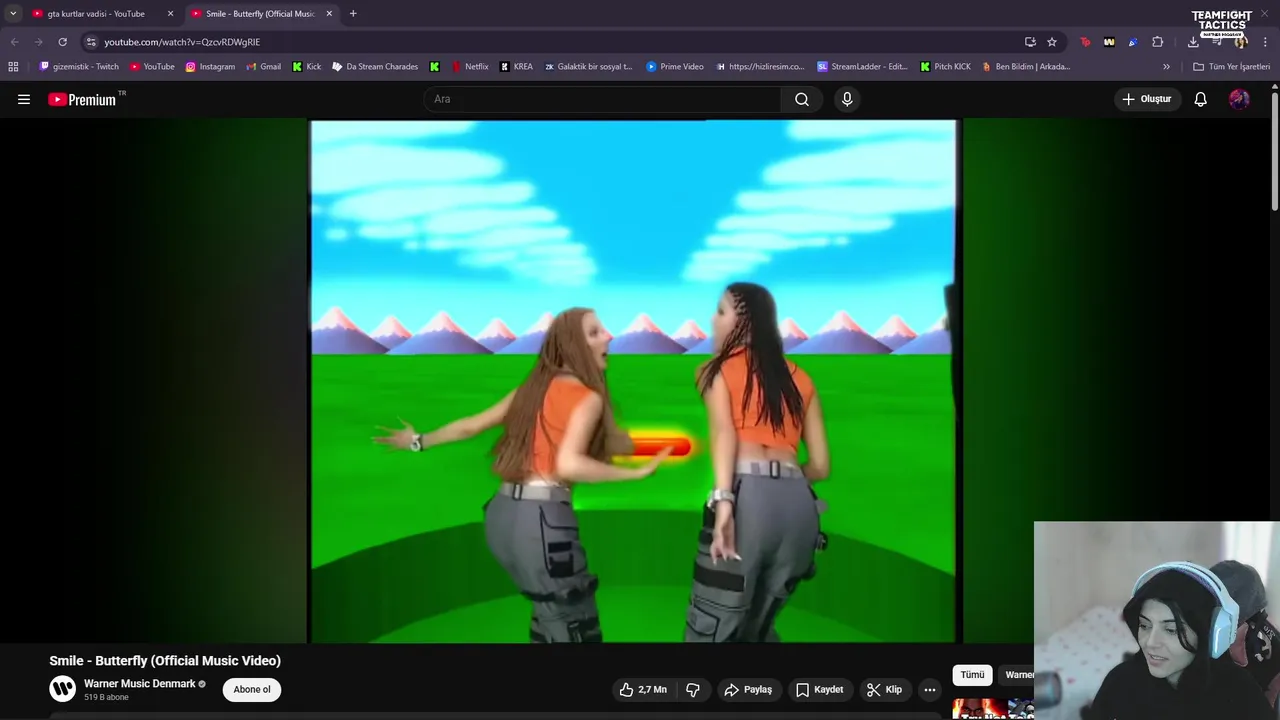Open the YouTube bookmark
The height and width of the screenshot is (720, 1280).
tap(152, 67)
